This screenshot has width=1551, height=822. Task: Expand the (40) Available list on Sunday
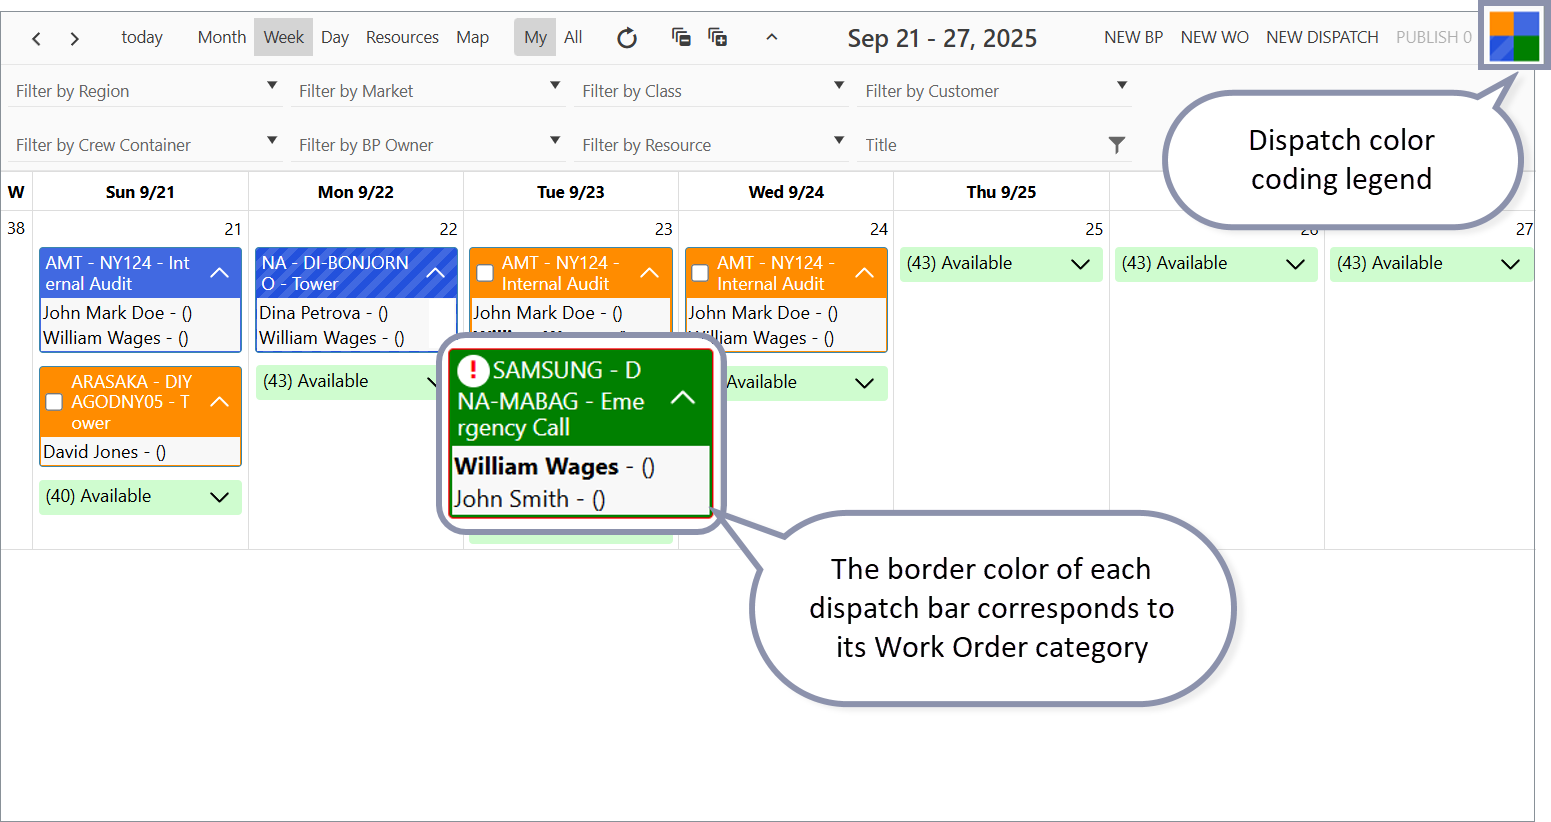click(x=220, y=497)
